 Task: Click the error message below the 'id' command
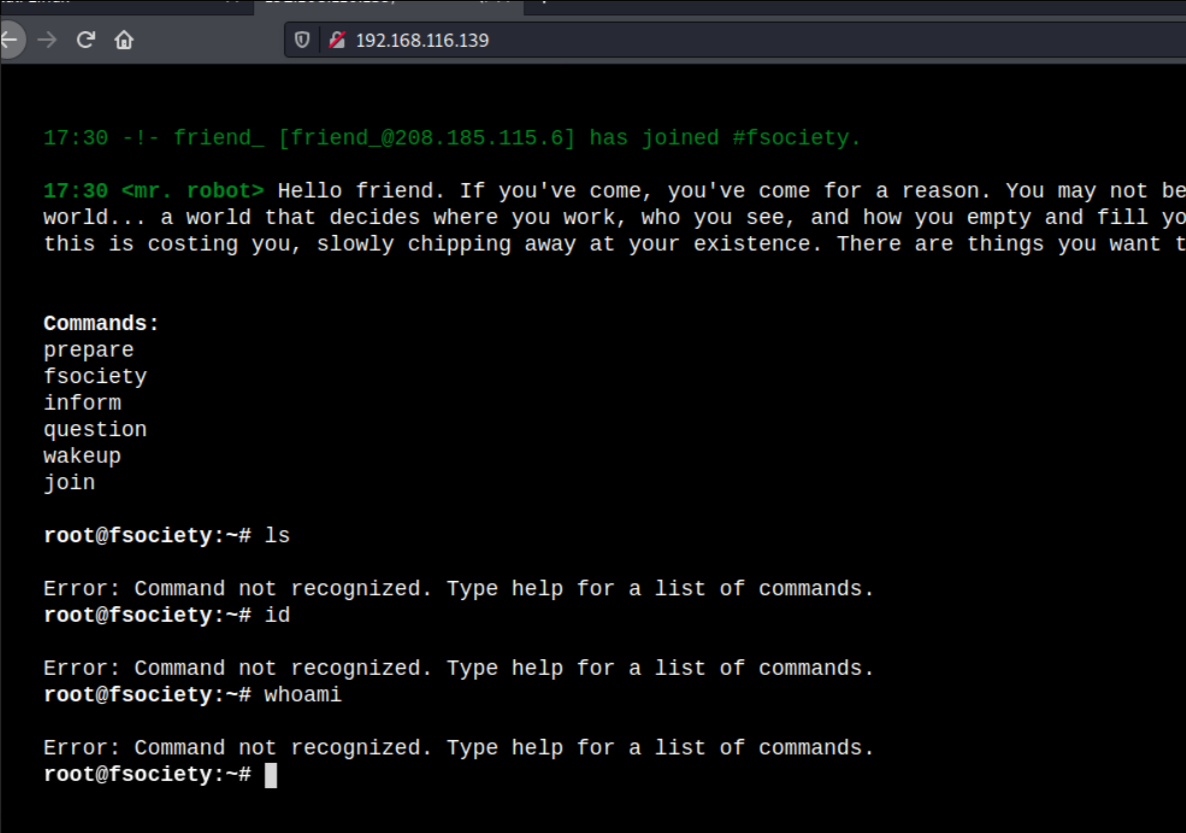tap(458, 668)
